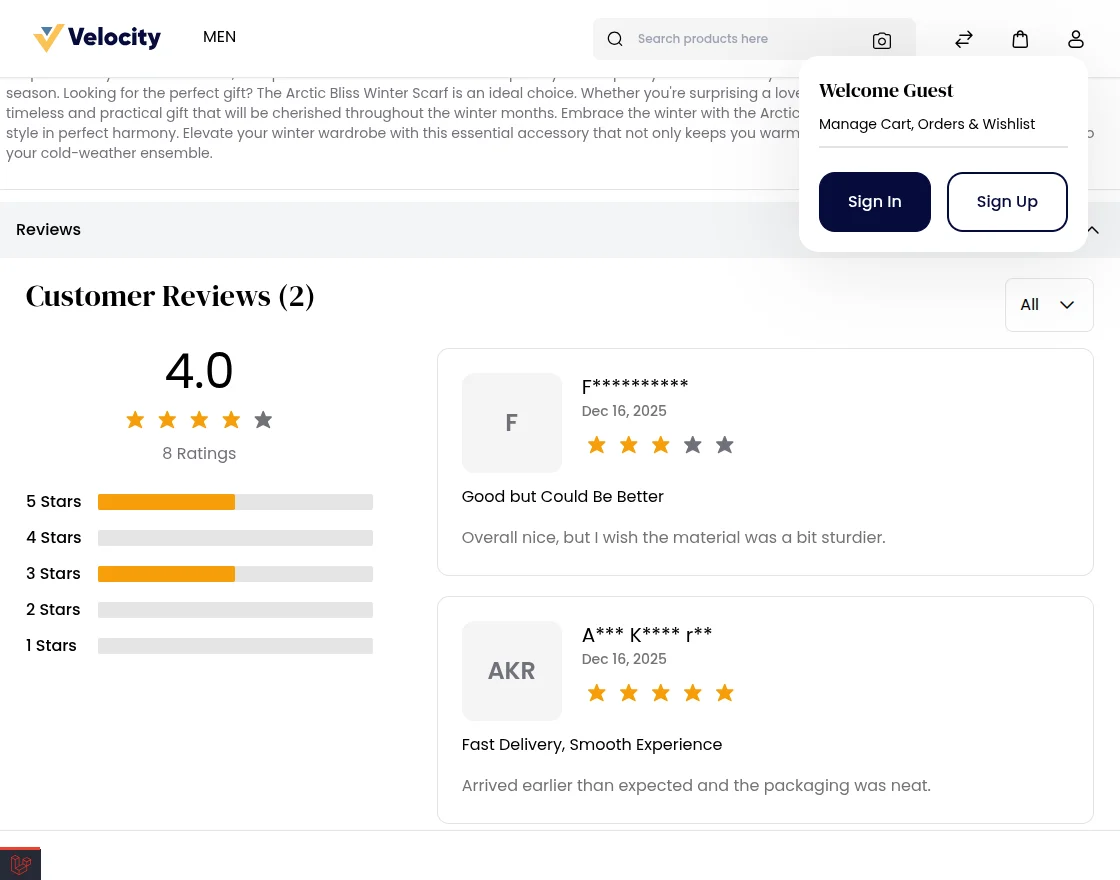Click the Sign Up button

1007,201
